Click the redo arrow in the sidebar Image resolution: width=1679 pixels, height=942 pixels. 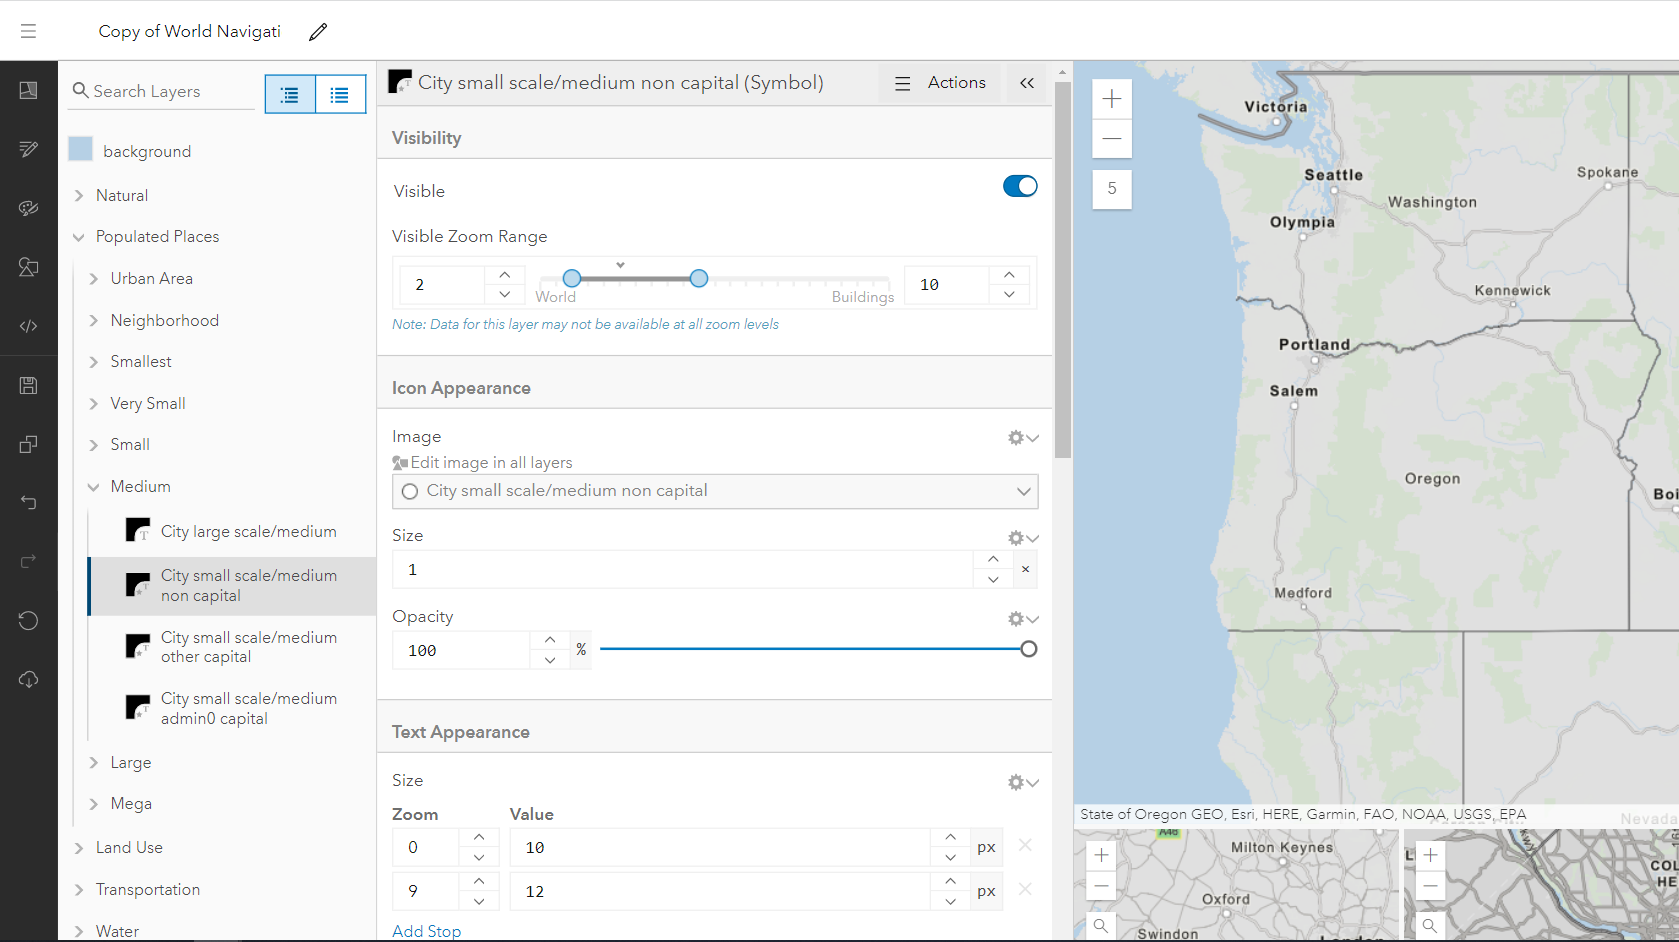coord(28,561)
